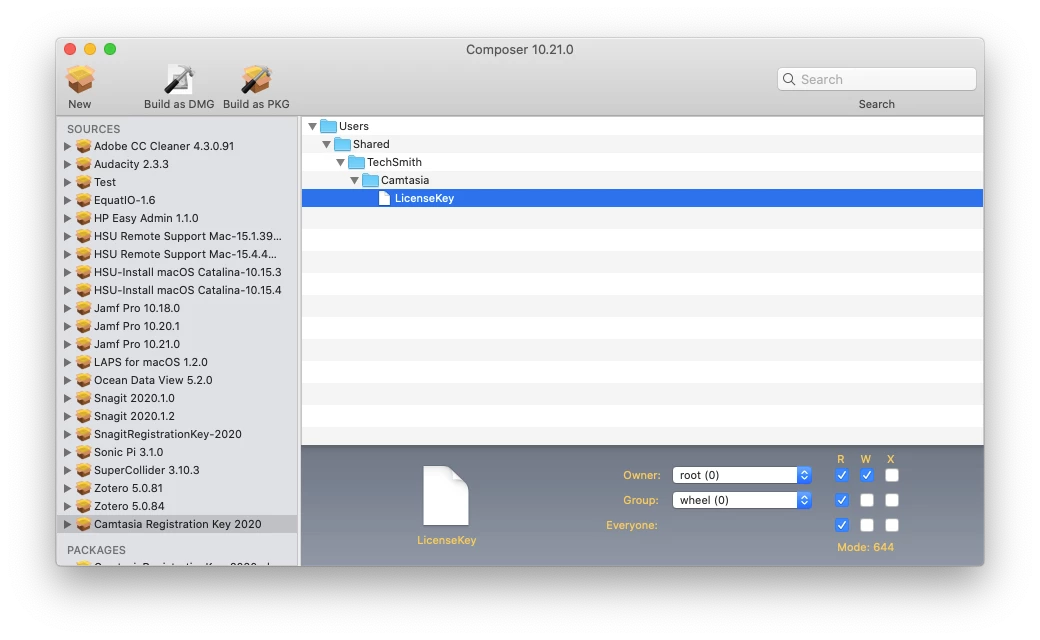Uncheck Owner read permission checkbox
The width and height of the screenshot is (1040, 640).
pyautogui.click(x=842, y=475)
